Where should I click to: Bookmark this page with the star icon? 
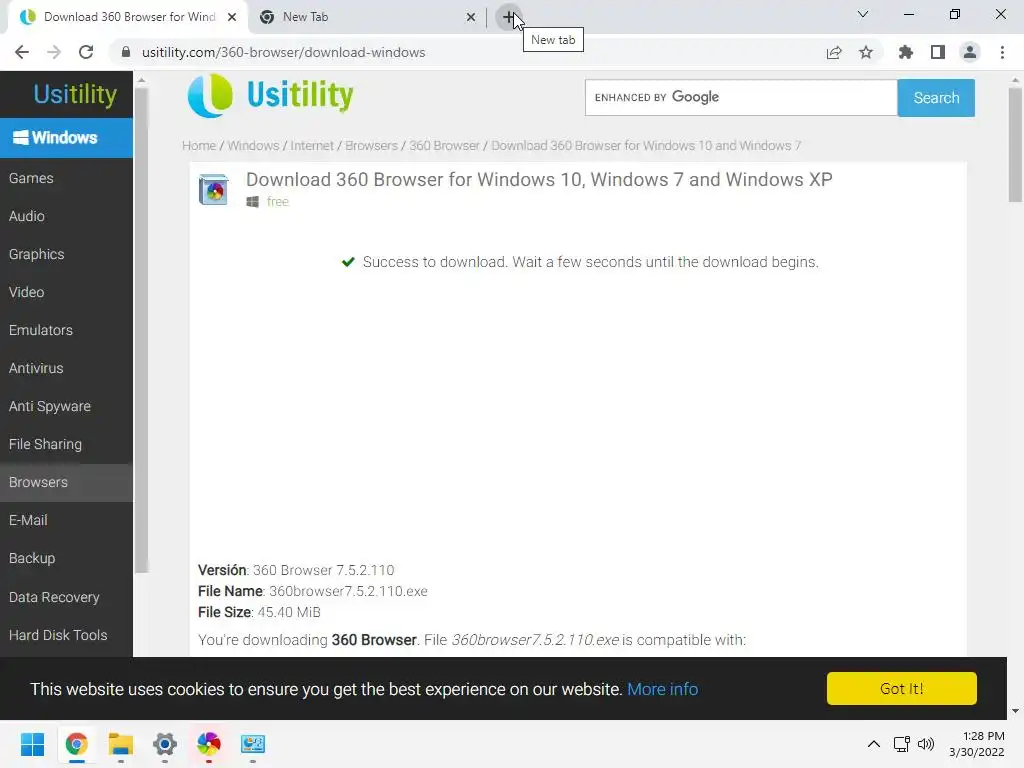pos(866,52)
